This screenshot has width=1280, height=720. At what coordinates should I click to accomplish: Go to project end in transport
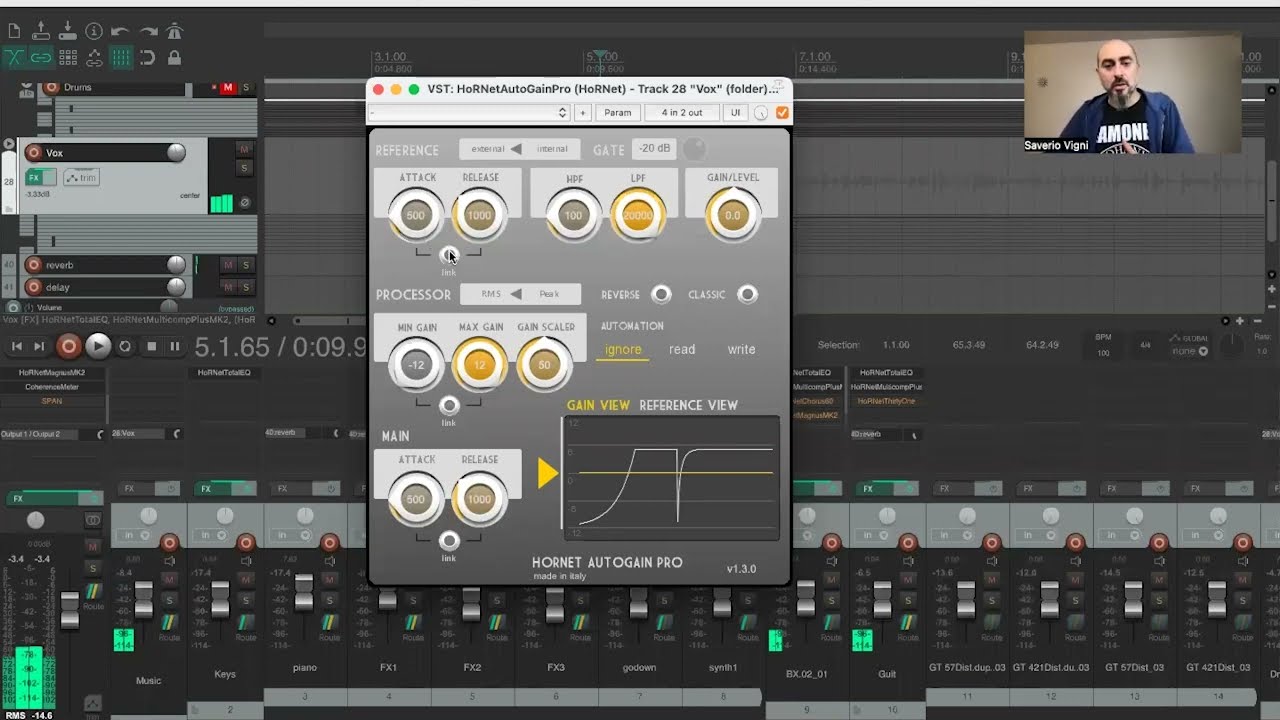[x=39, y=347]
